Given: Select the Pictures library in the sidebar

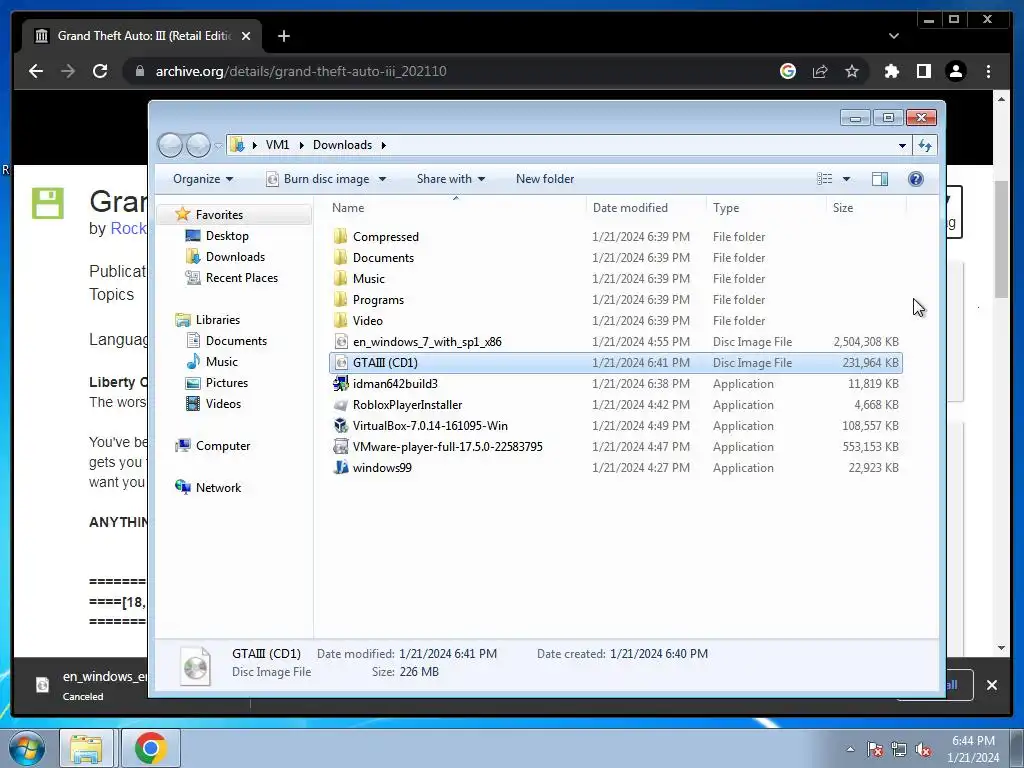Looking at the screenshot, I should pyautogui.click(x=227, y=383).
